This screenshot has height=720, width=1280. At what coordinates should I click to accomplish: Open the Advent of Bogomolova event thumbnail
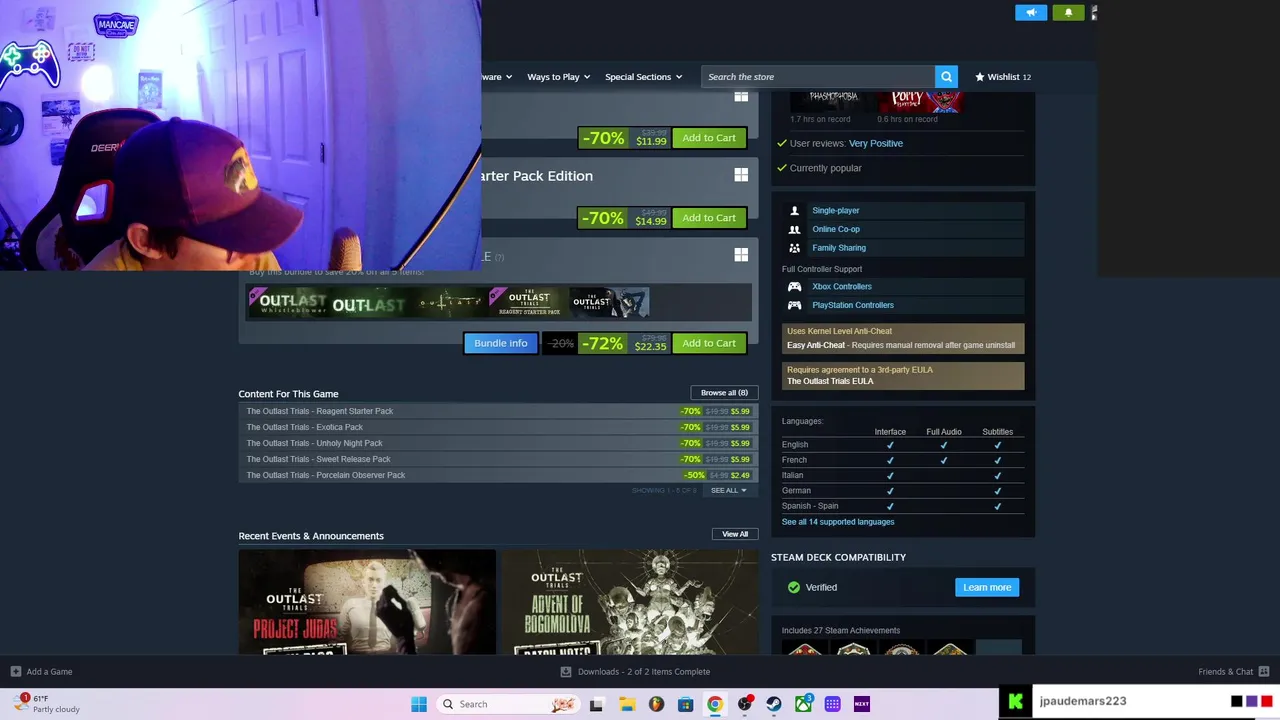(630, 602)
